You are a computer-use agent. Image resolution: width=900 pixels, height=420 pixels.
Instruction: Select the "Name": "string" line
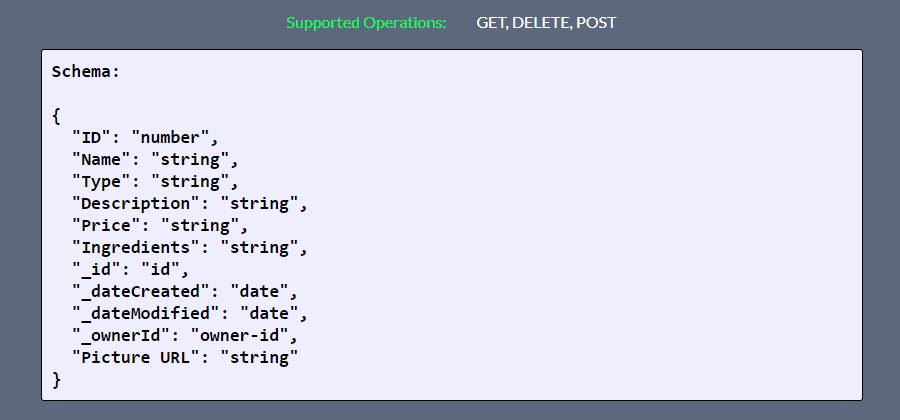155,160
